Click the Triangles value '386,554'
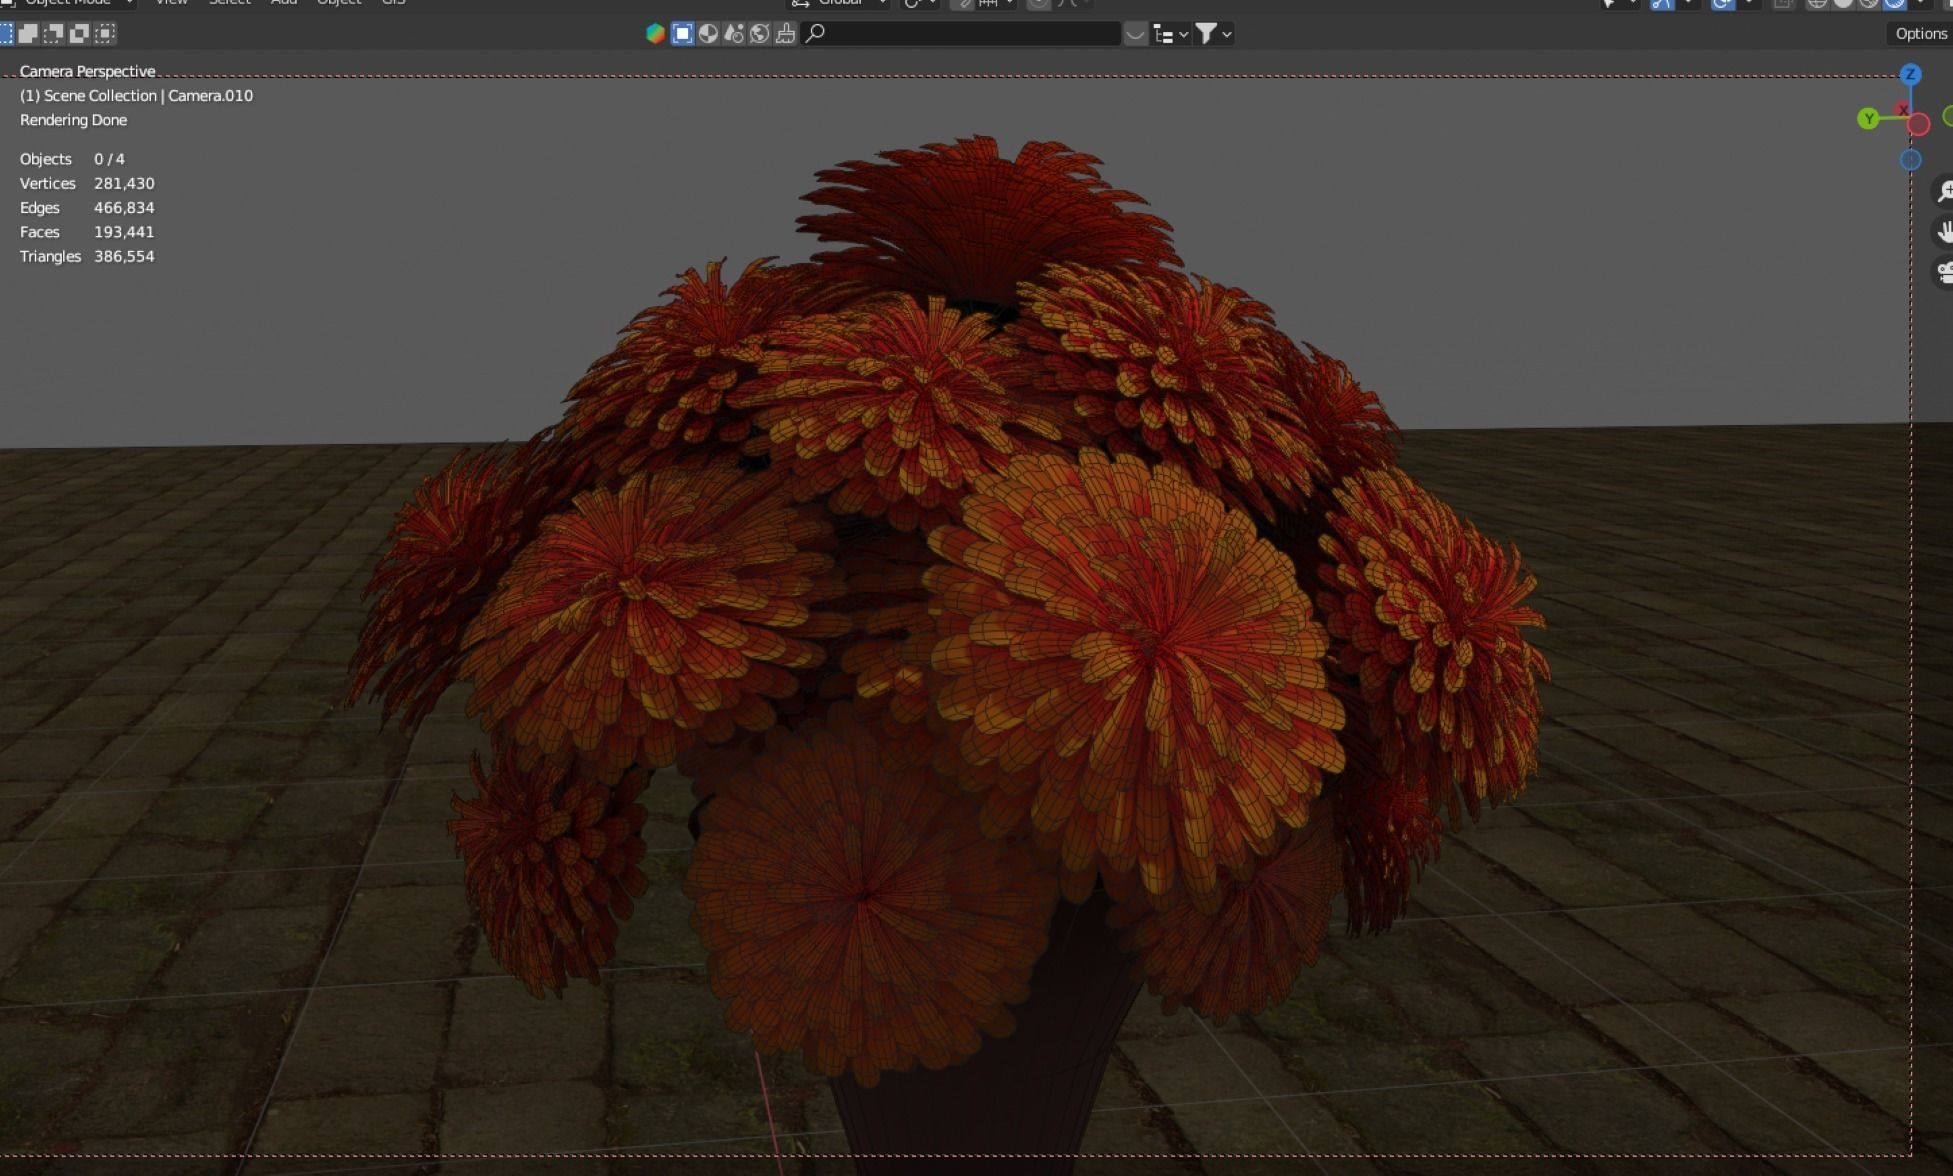The image size is (1953, 1176). [x=124, y=256]
